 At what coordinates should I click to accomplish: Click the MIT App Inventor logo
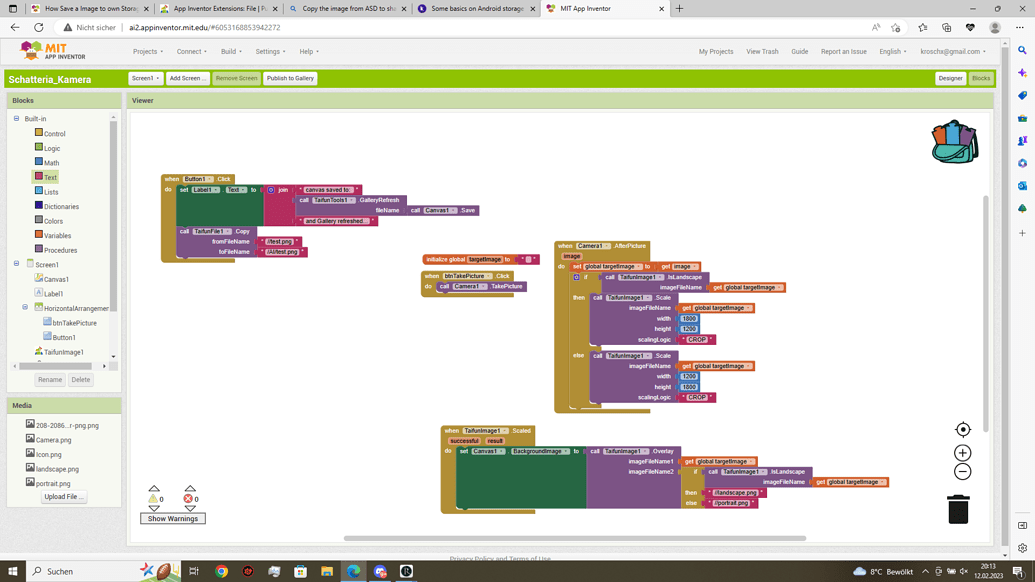[53, 51]
